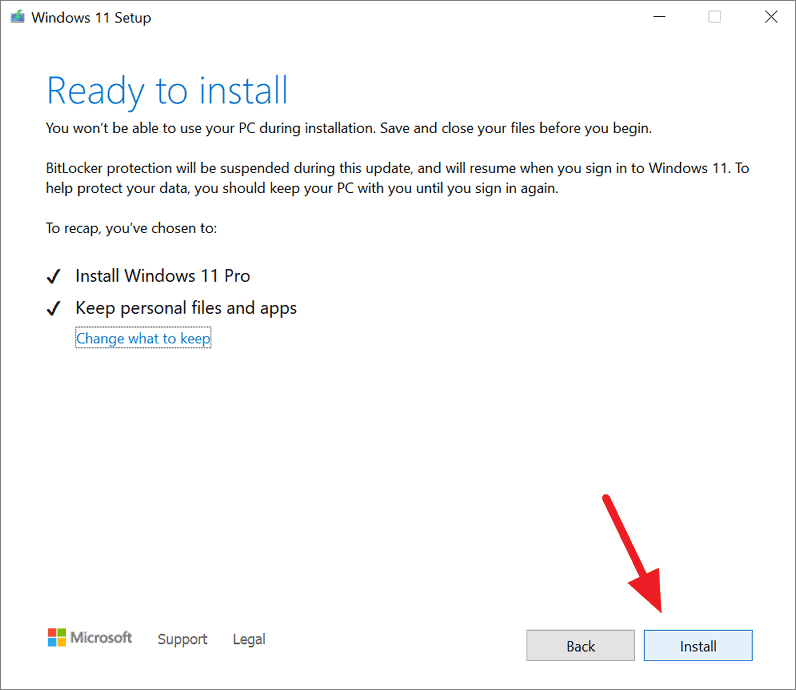Open the Change what to keep link
Image resolution: width=796 pixels, height=690 pixels.
(x=143, y=338)
